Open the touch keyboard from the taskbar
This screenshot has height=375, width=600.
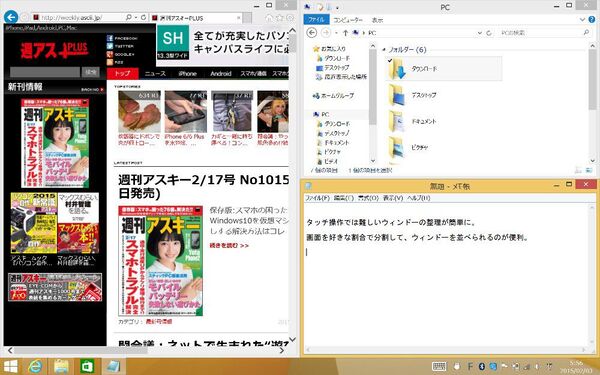(x=439, y=367)
